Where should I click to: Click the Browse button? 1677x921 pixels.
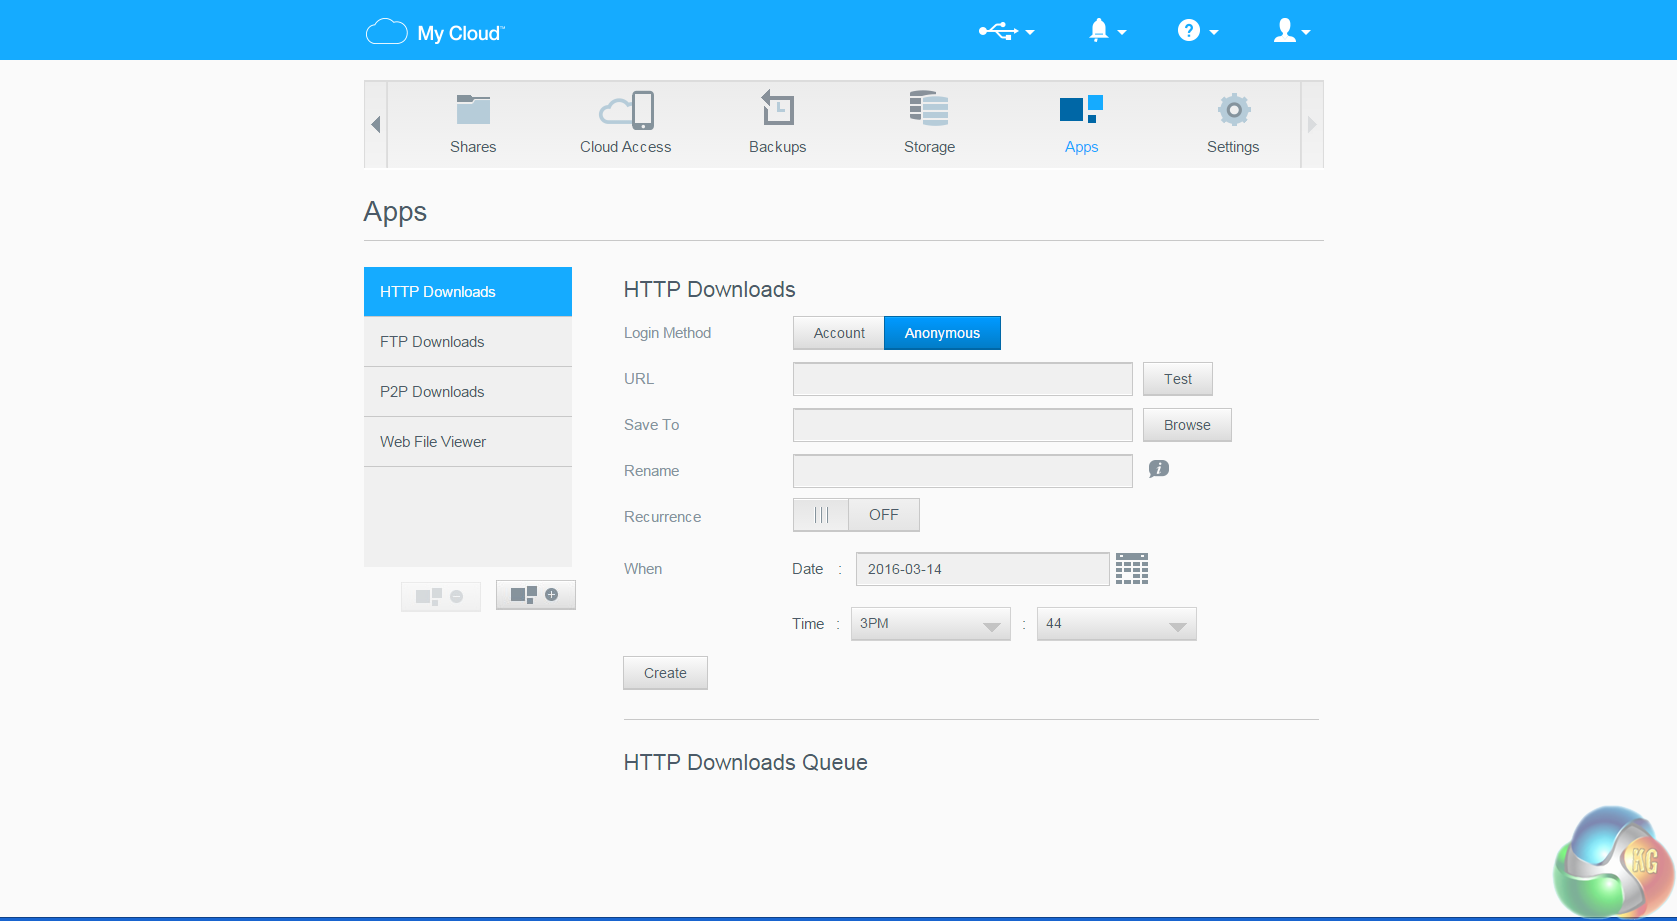tap(1187, 425)
